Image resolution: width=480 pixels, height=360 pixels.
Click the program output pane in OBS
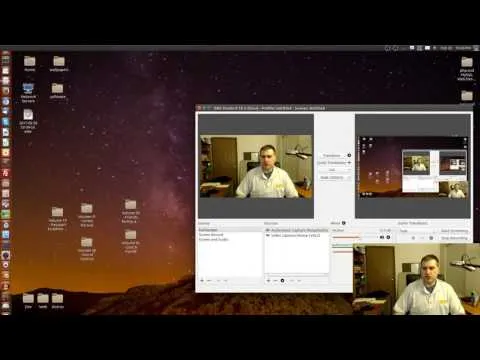click(413, 166)
